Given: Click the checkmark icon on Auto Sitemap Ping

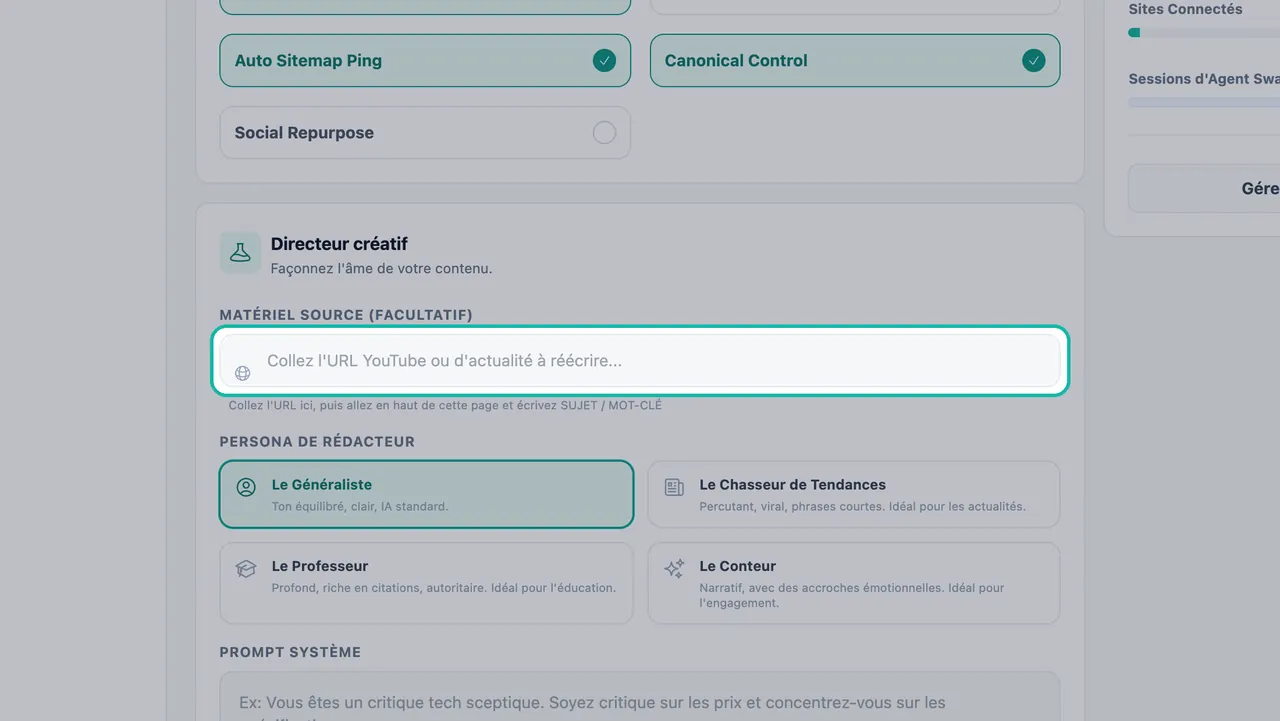Looking at the screenshot, I should [604, 61].
